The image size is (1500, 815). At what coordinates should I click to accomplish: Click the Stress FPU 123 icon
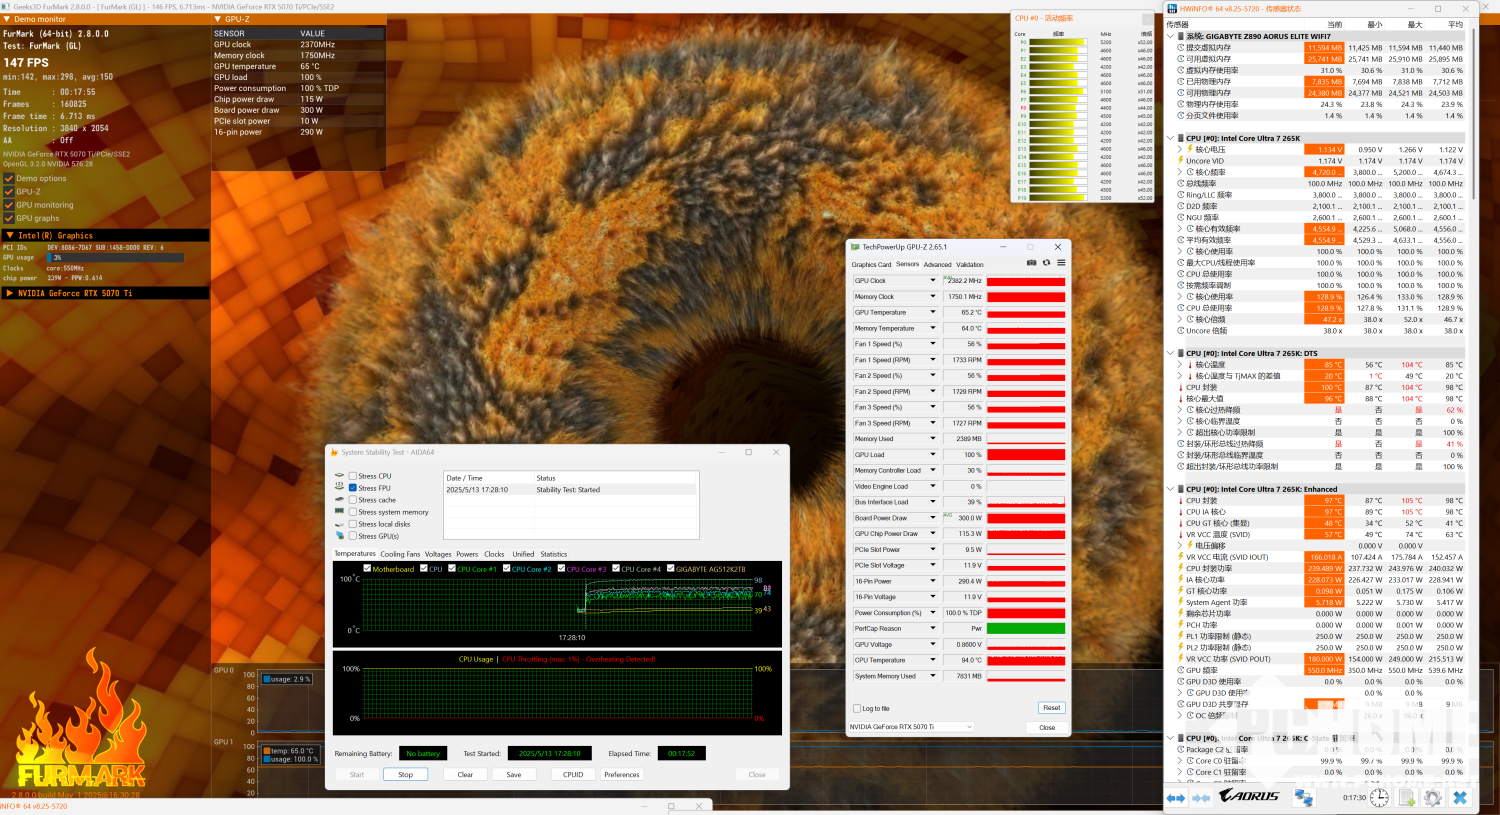[339, 488]
